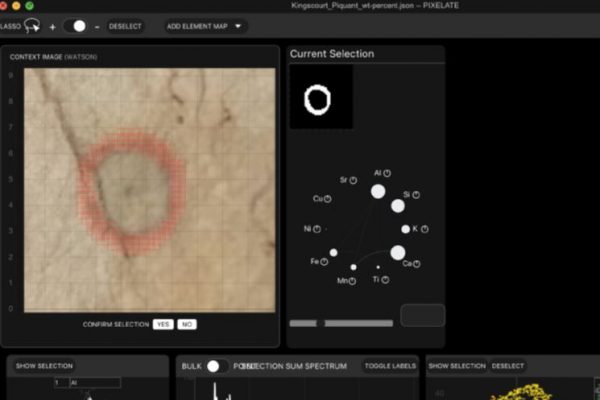Screen dimensions: 600x400
Task: Click the power icon next to Al
Action: tap(387, 173)
